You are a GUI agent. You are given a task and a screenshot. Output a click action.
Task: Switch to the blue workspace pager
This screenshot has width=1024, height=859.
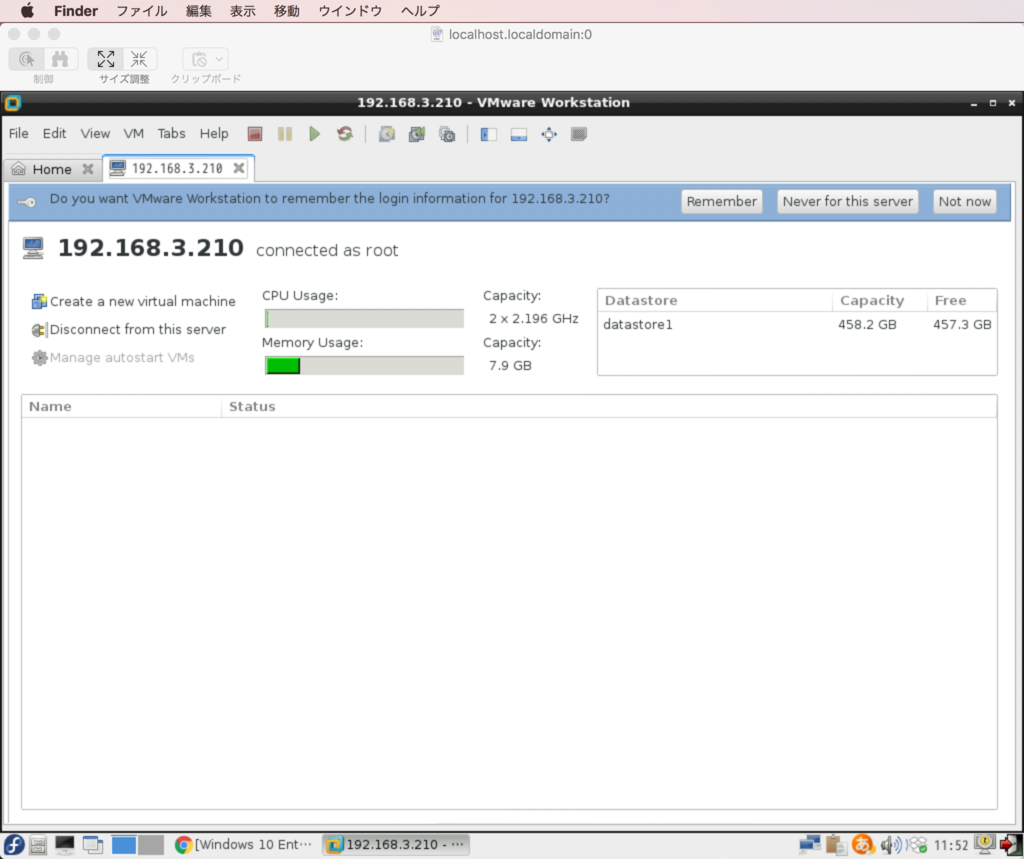tap(123, 845)
